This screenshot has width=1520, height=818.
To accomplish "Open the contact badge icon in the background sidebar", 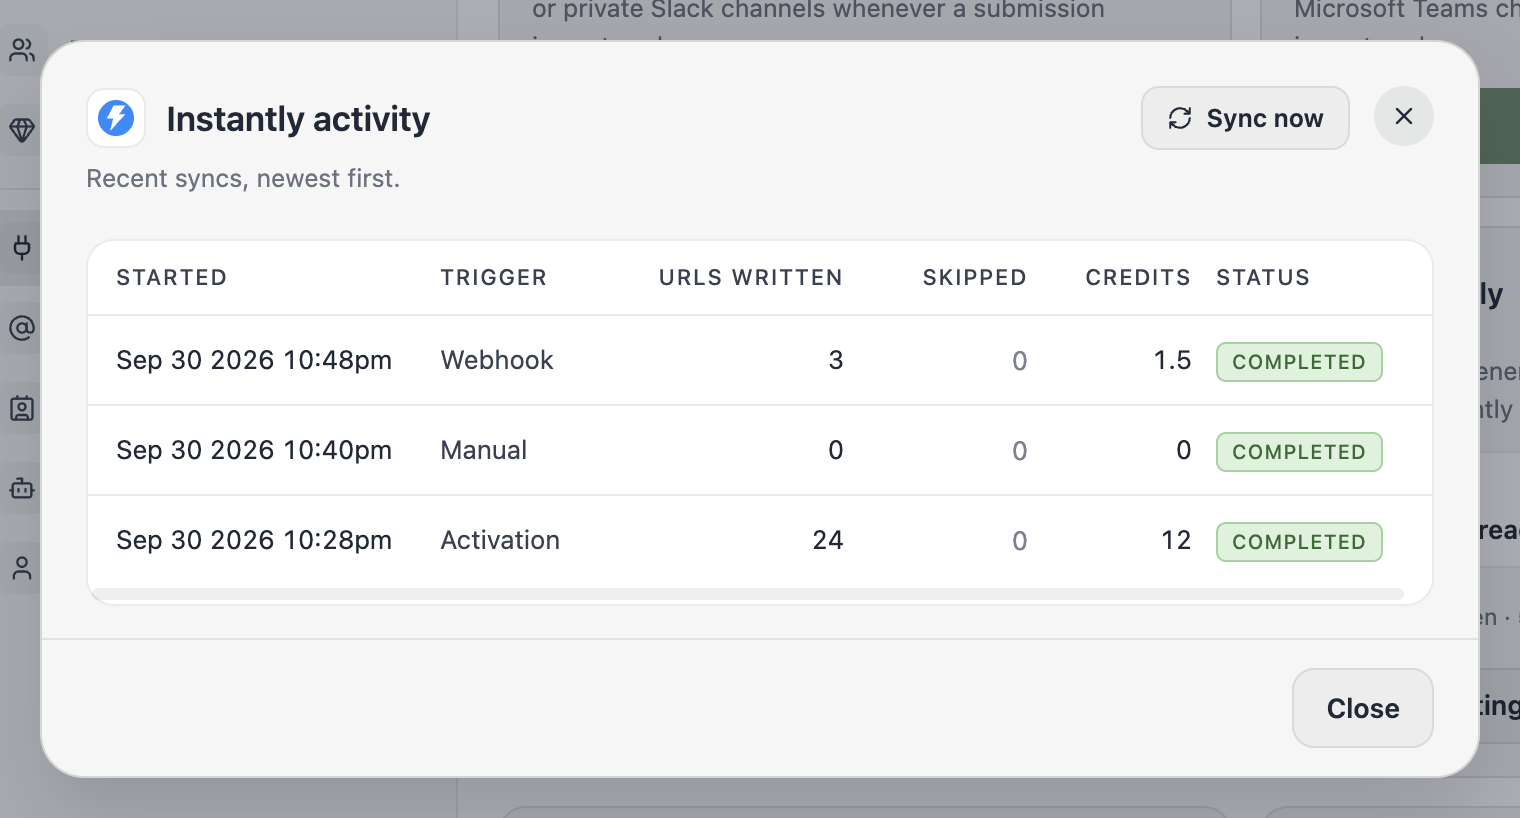I will [22, 408].
